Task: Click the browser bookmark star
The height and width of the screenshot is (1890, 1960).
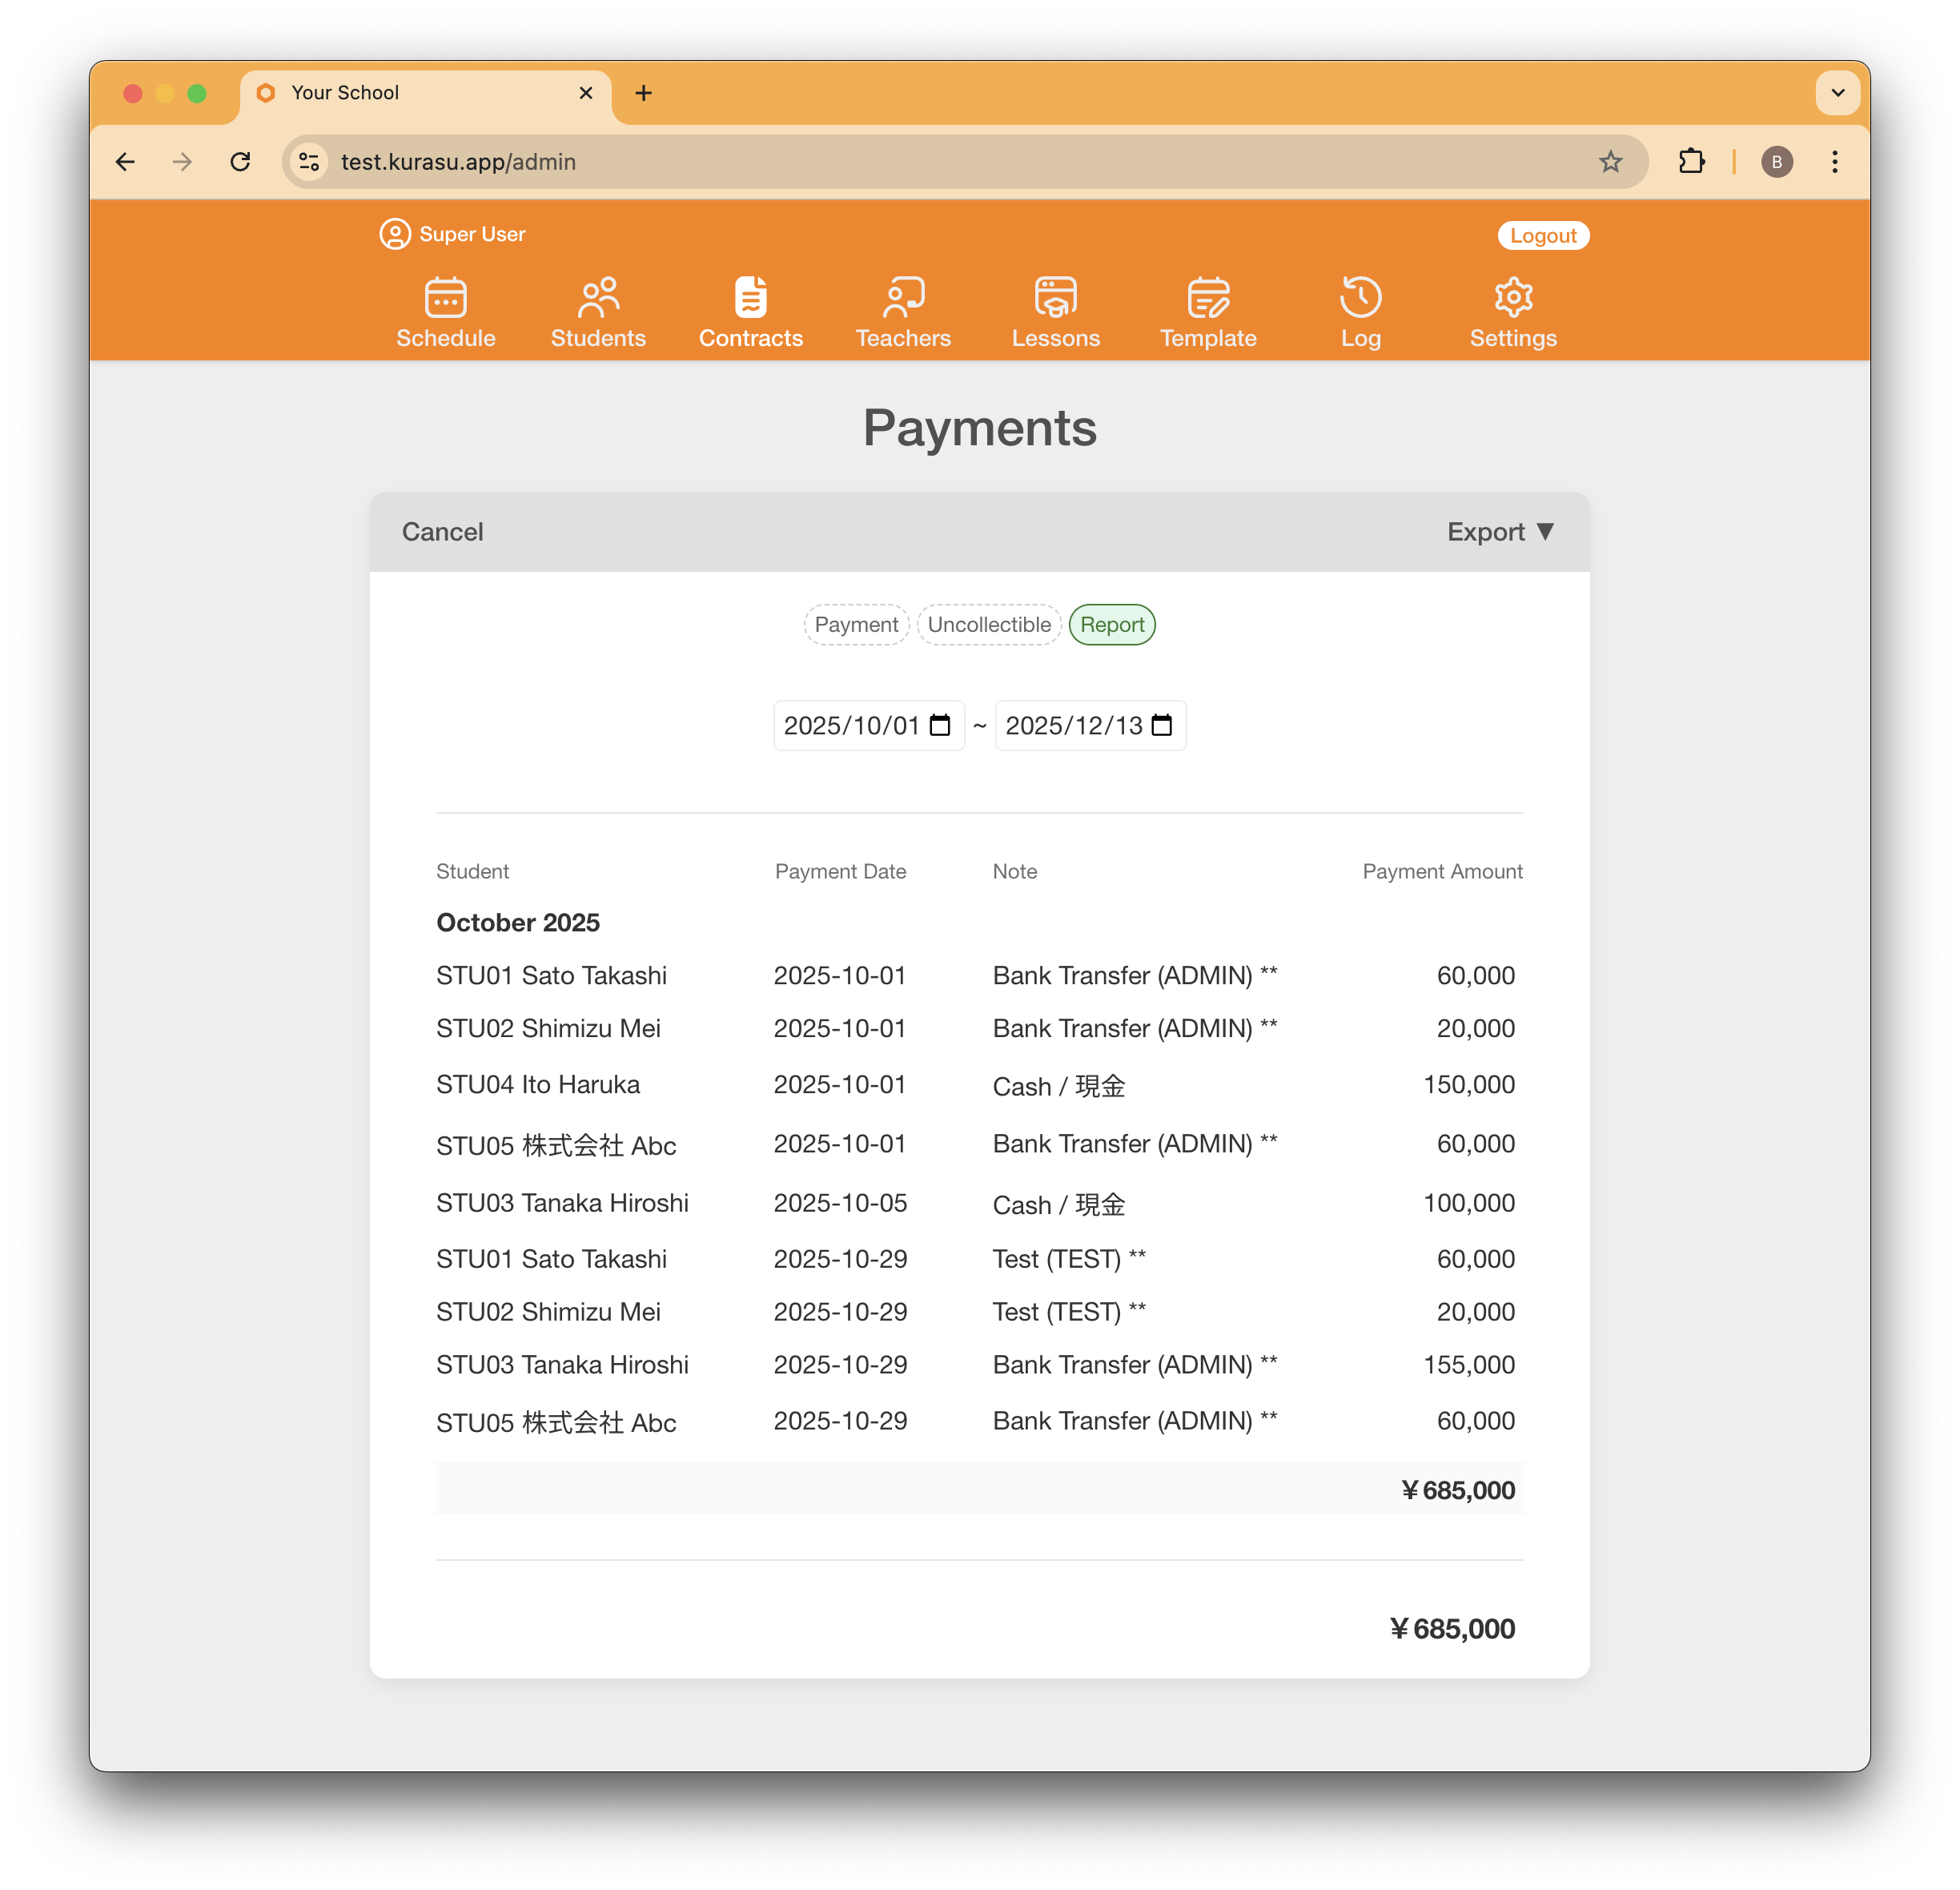Action: coord(1611,161)
